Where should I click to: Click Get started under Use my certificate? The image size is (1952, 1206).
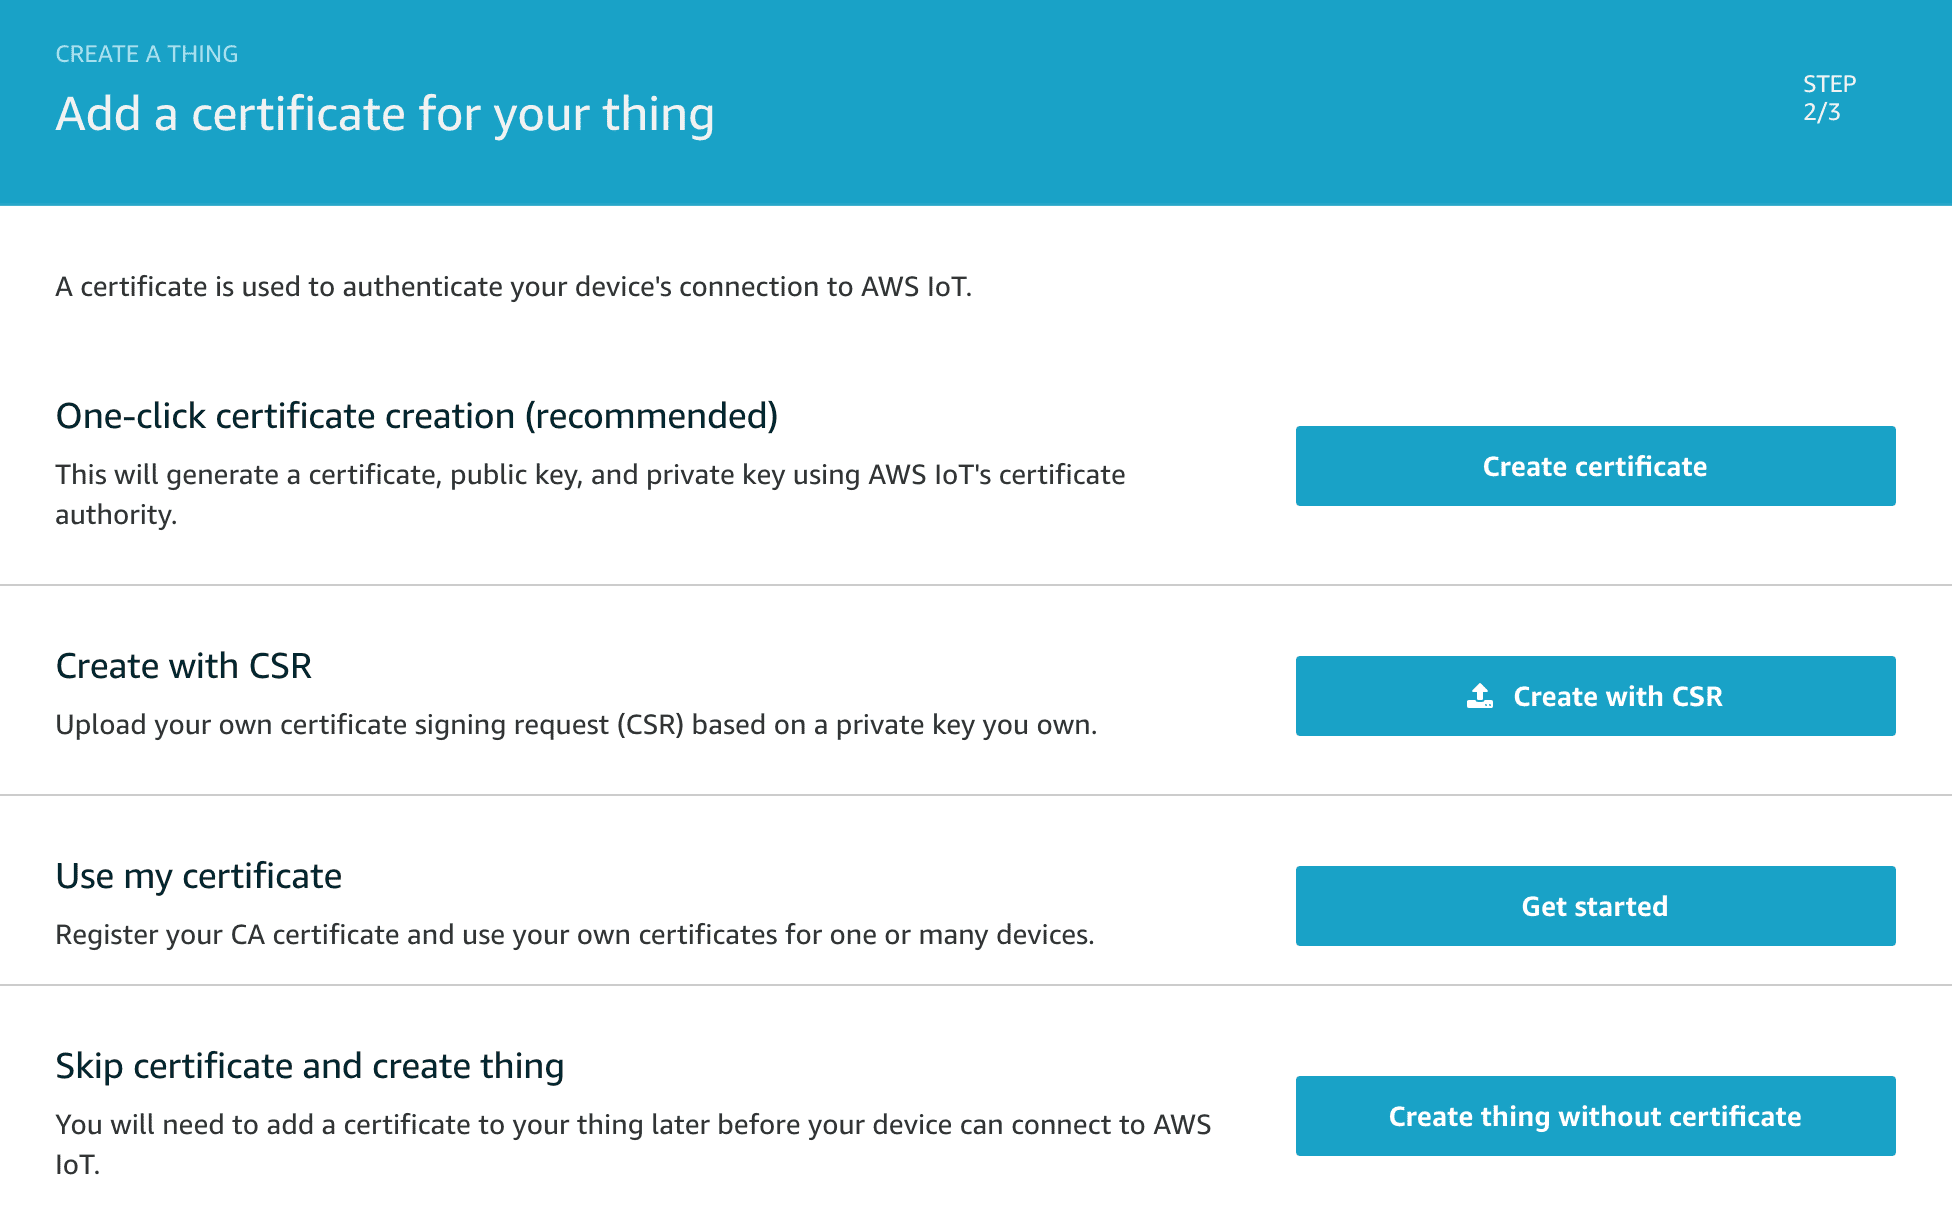coord(1594,906)
